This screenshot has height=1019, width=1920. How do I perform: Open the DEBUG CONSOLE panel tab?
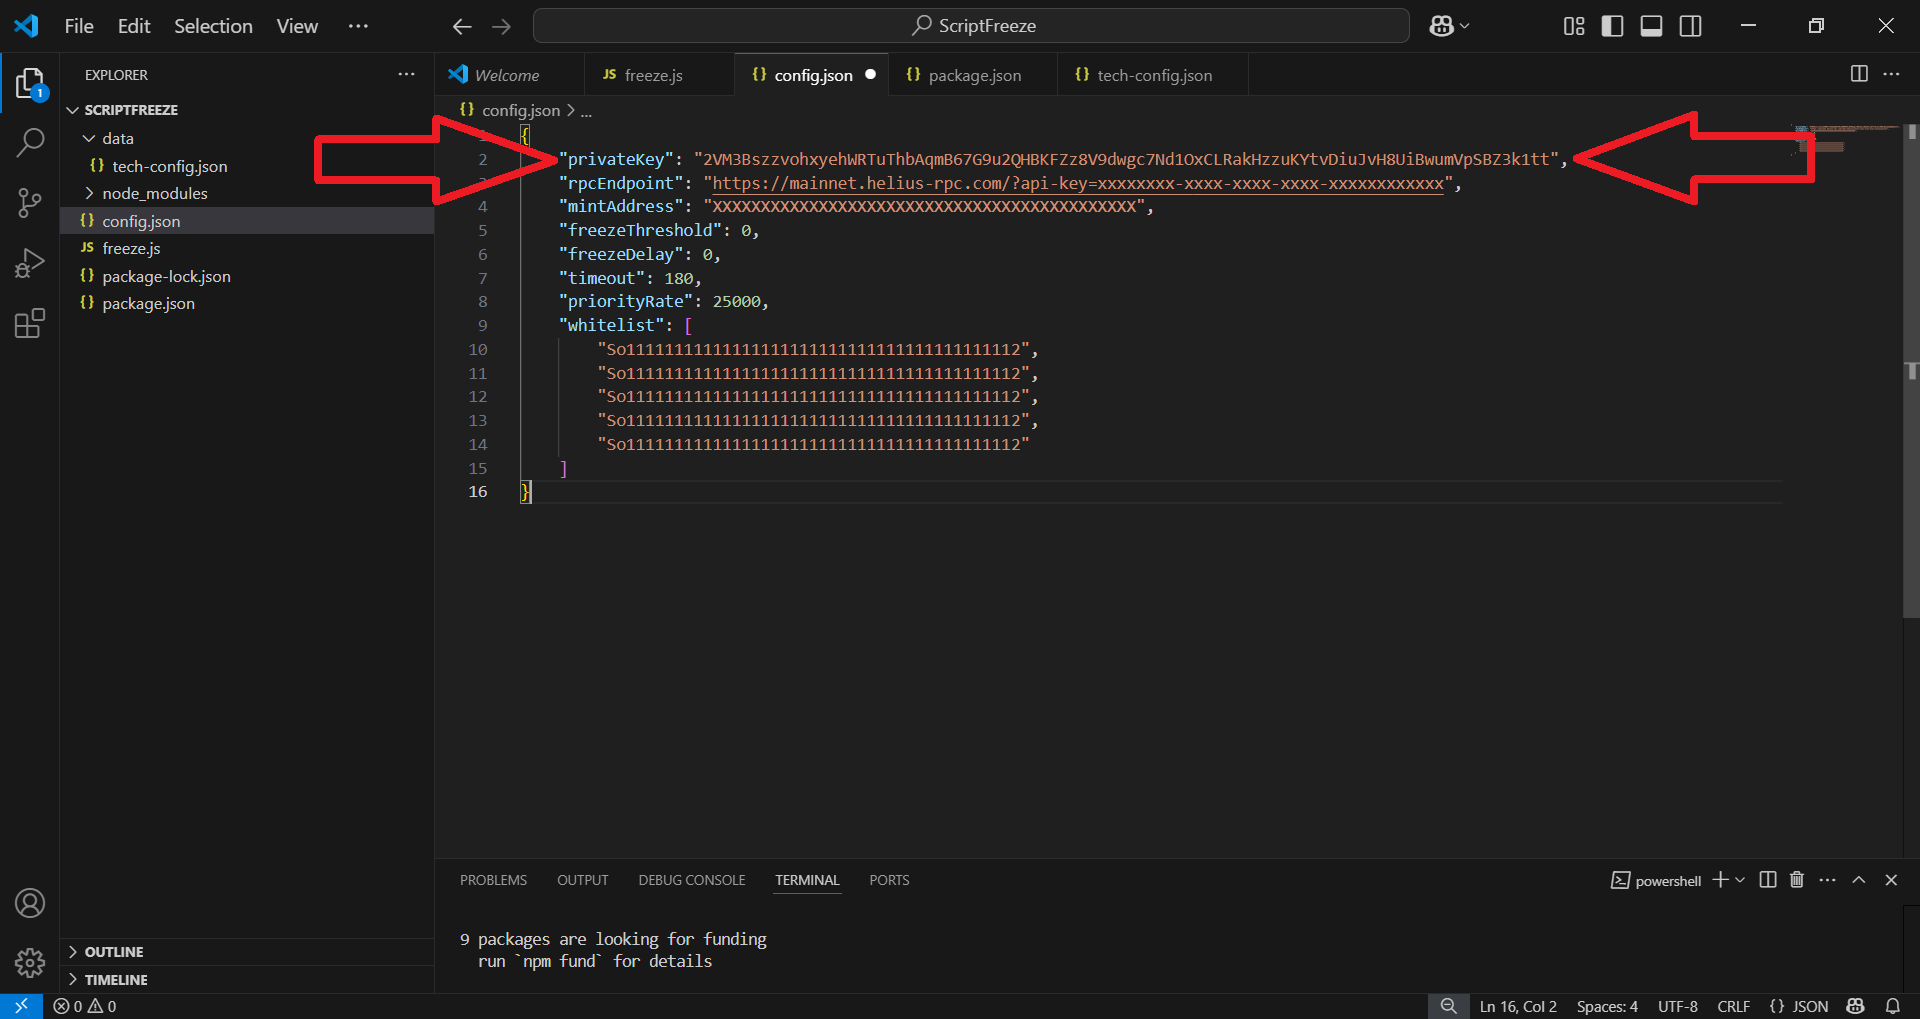pyautogui.click(x=692, y=880)
